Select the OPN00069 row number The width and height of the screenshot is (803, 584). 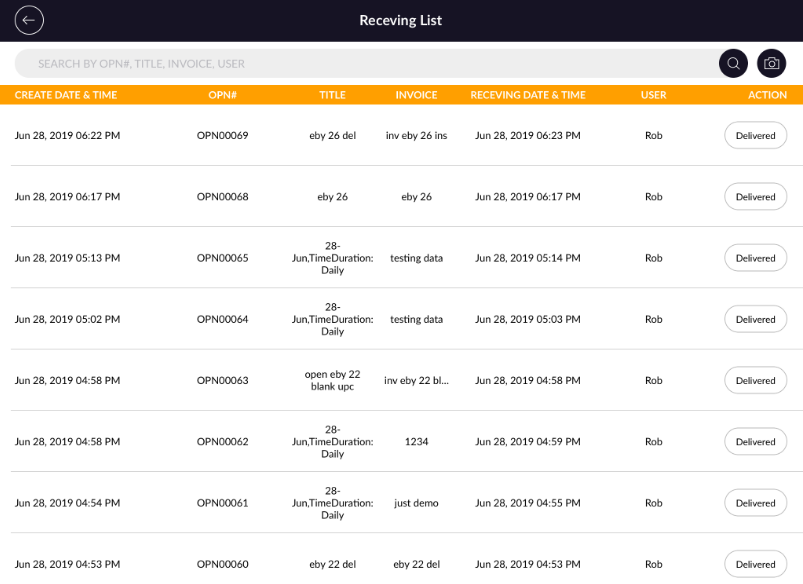[222, 136]
